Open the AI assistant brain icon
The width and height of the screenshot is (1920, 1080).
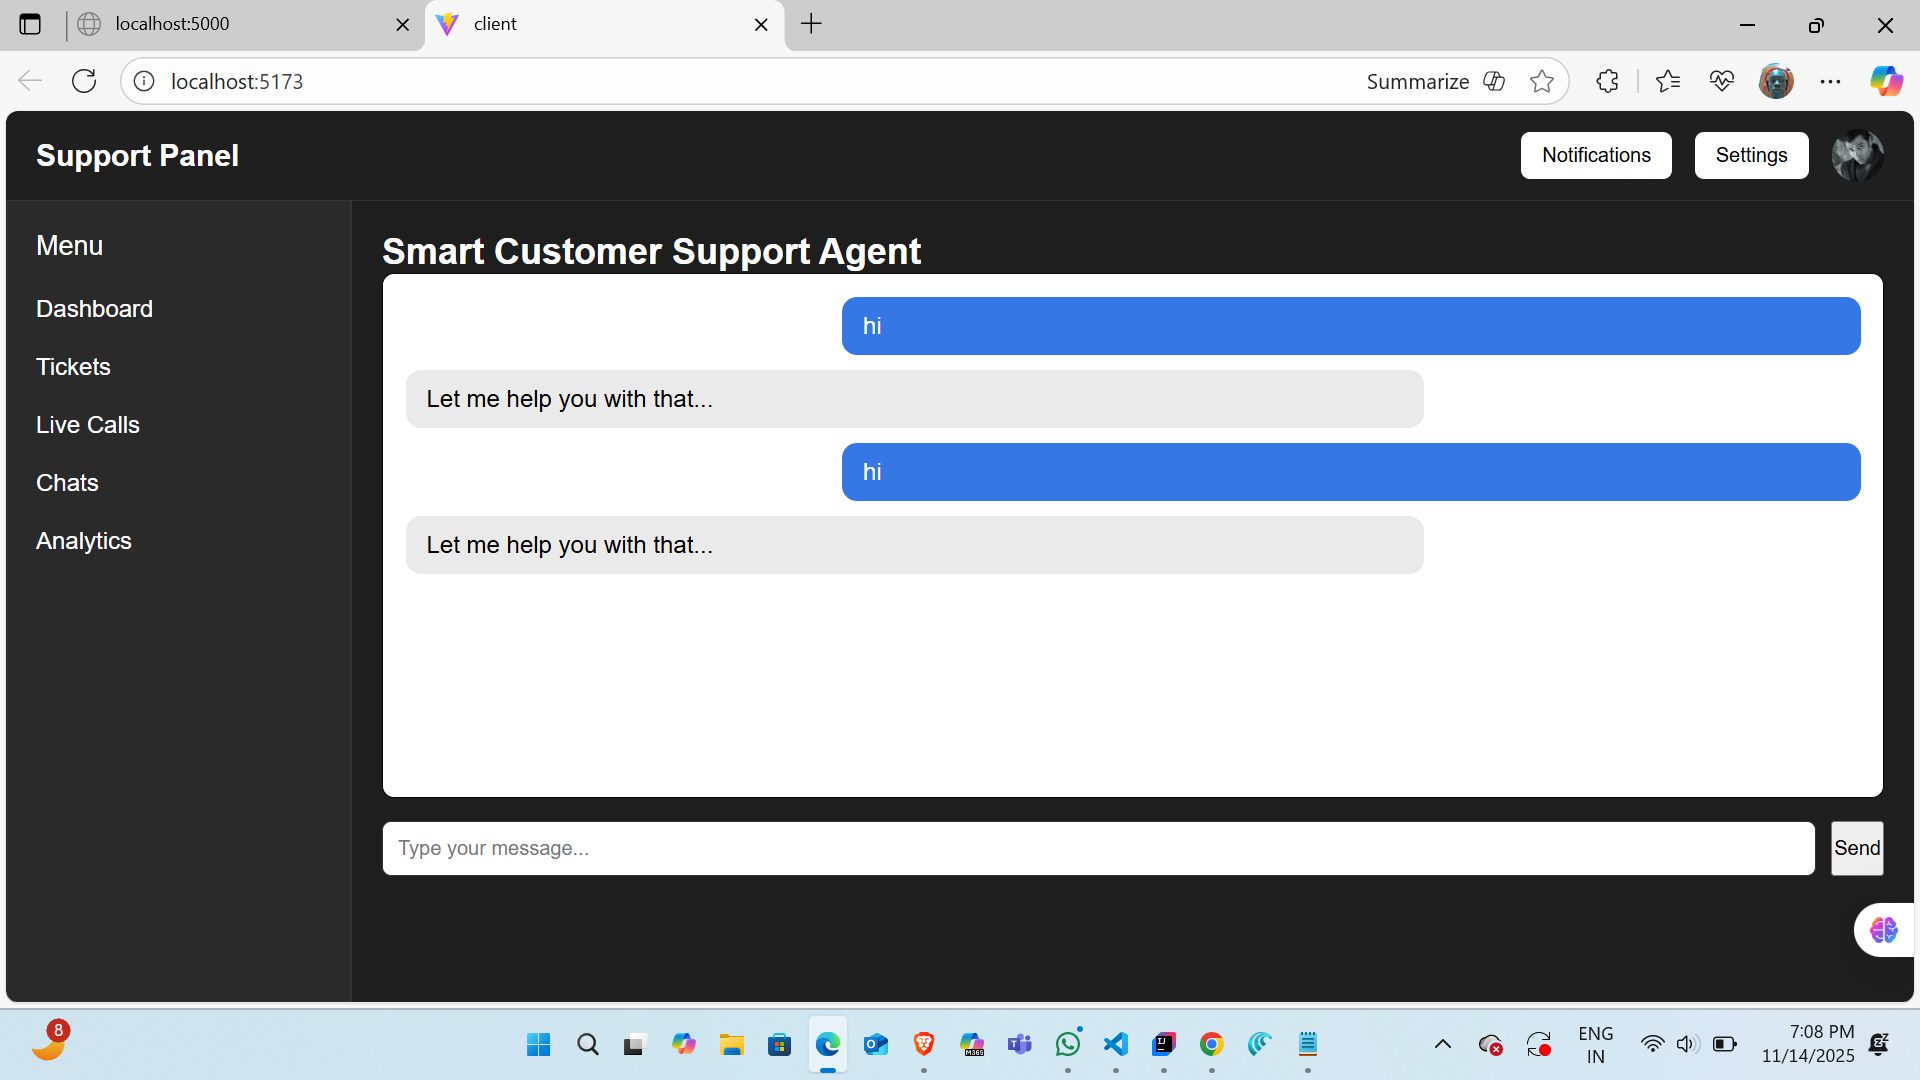pyautogui.click(x=1884, y=929)
